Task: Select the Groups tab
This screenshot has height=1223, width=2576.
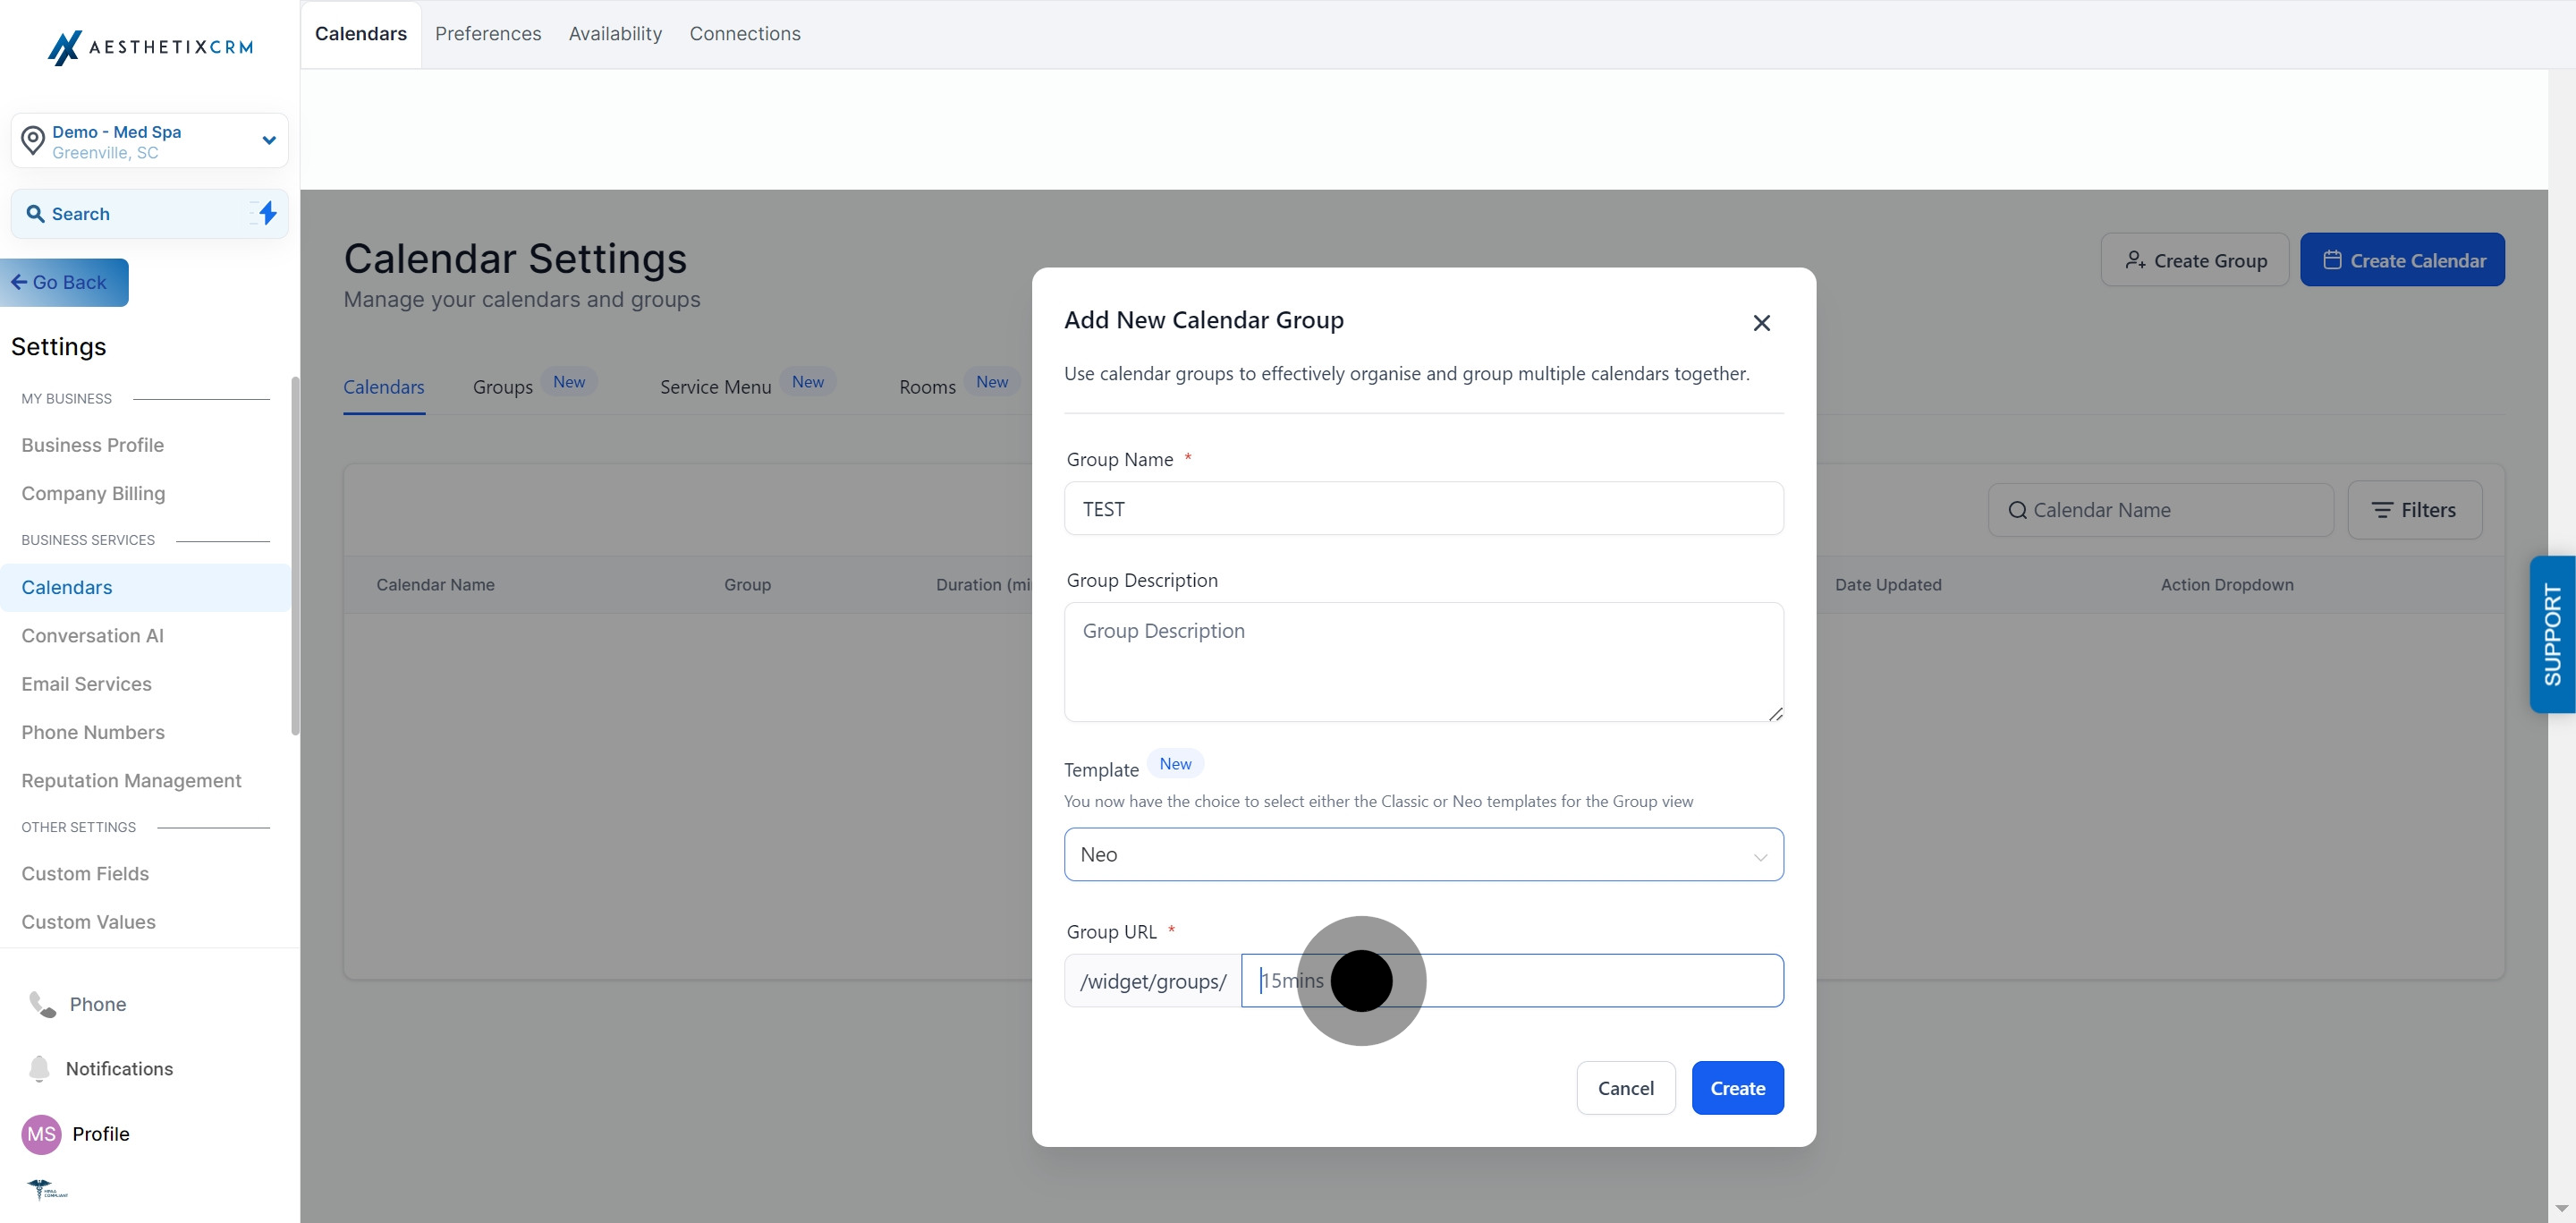Action: pos(502,387)
